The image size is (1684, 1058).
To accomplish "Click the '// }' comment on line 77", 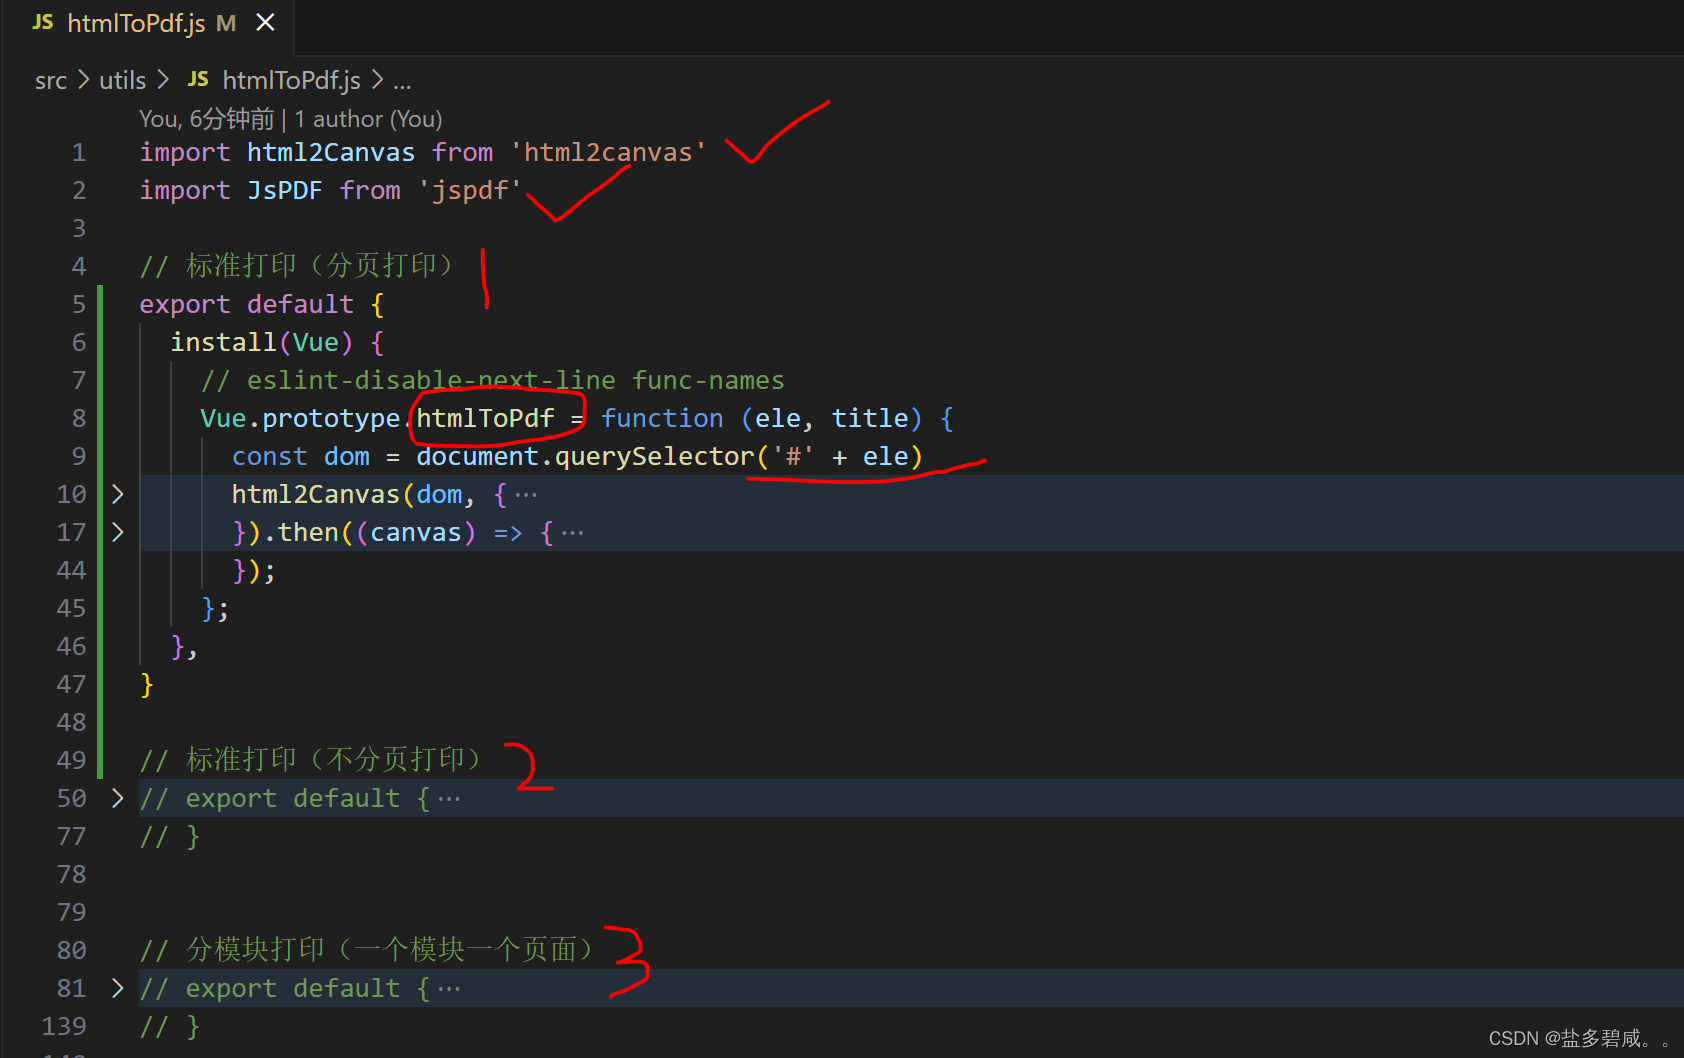I will (x=170, y=837).
